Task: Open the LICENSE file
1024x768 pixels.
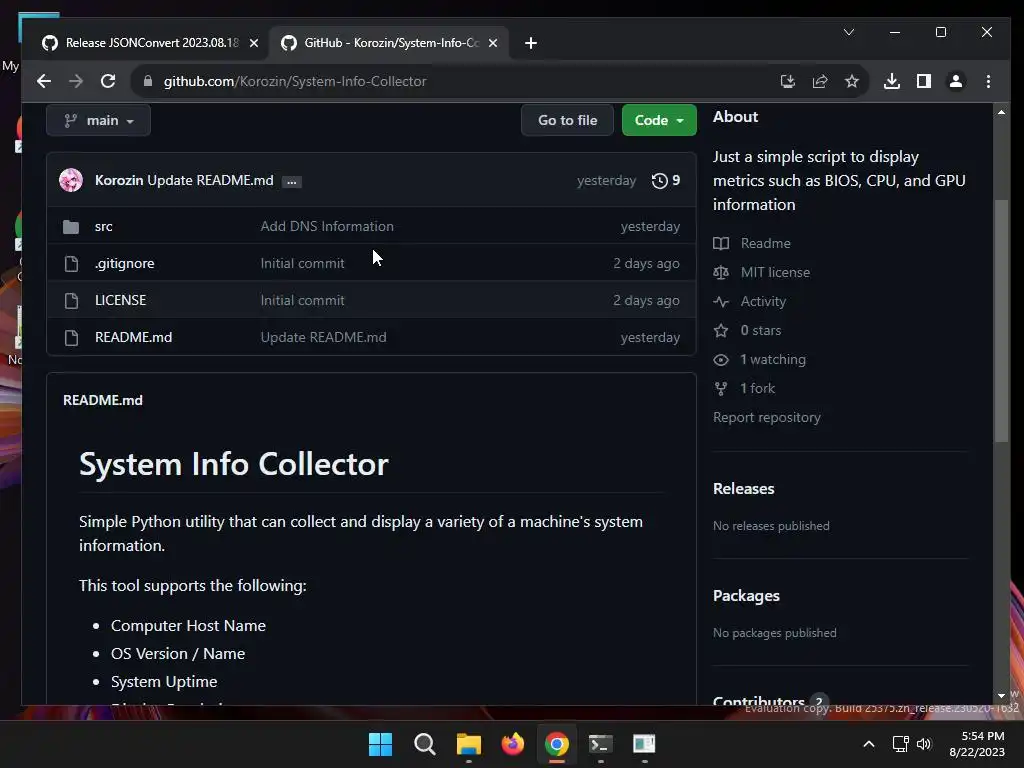Action: pos(121,300)
